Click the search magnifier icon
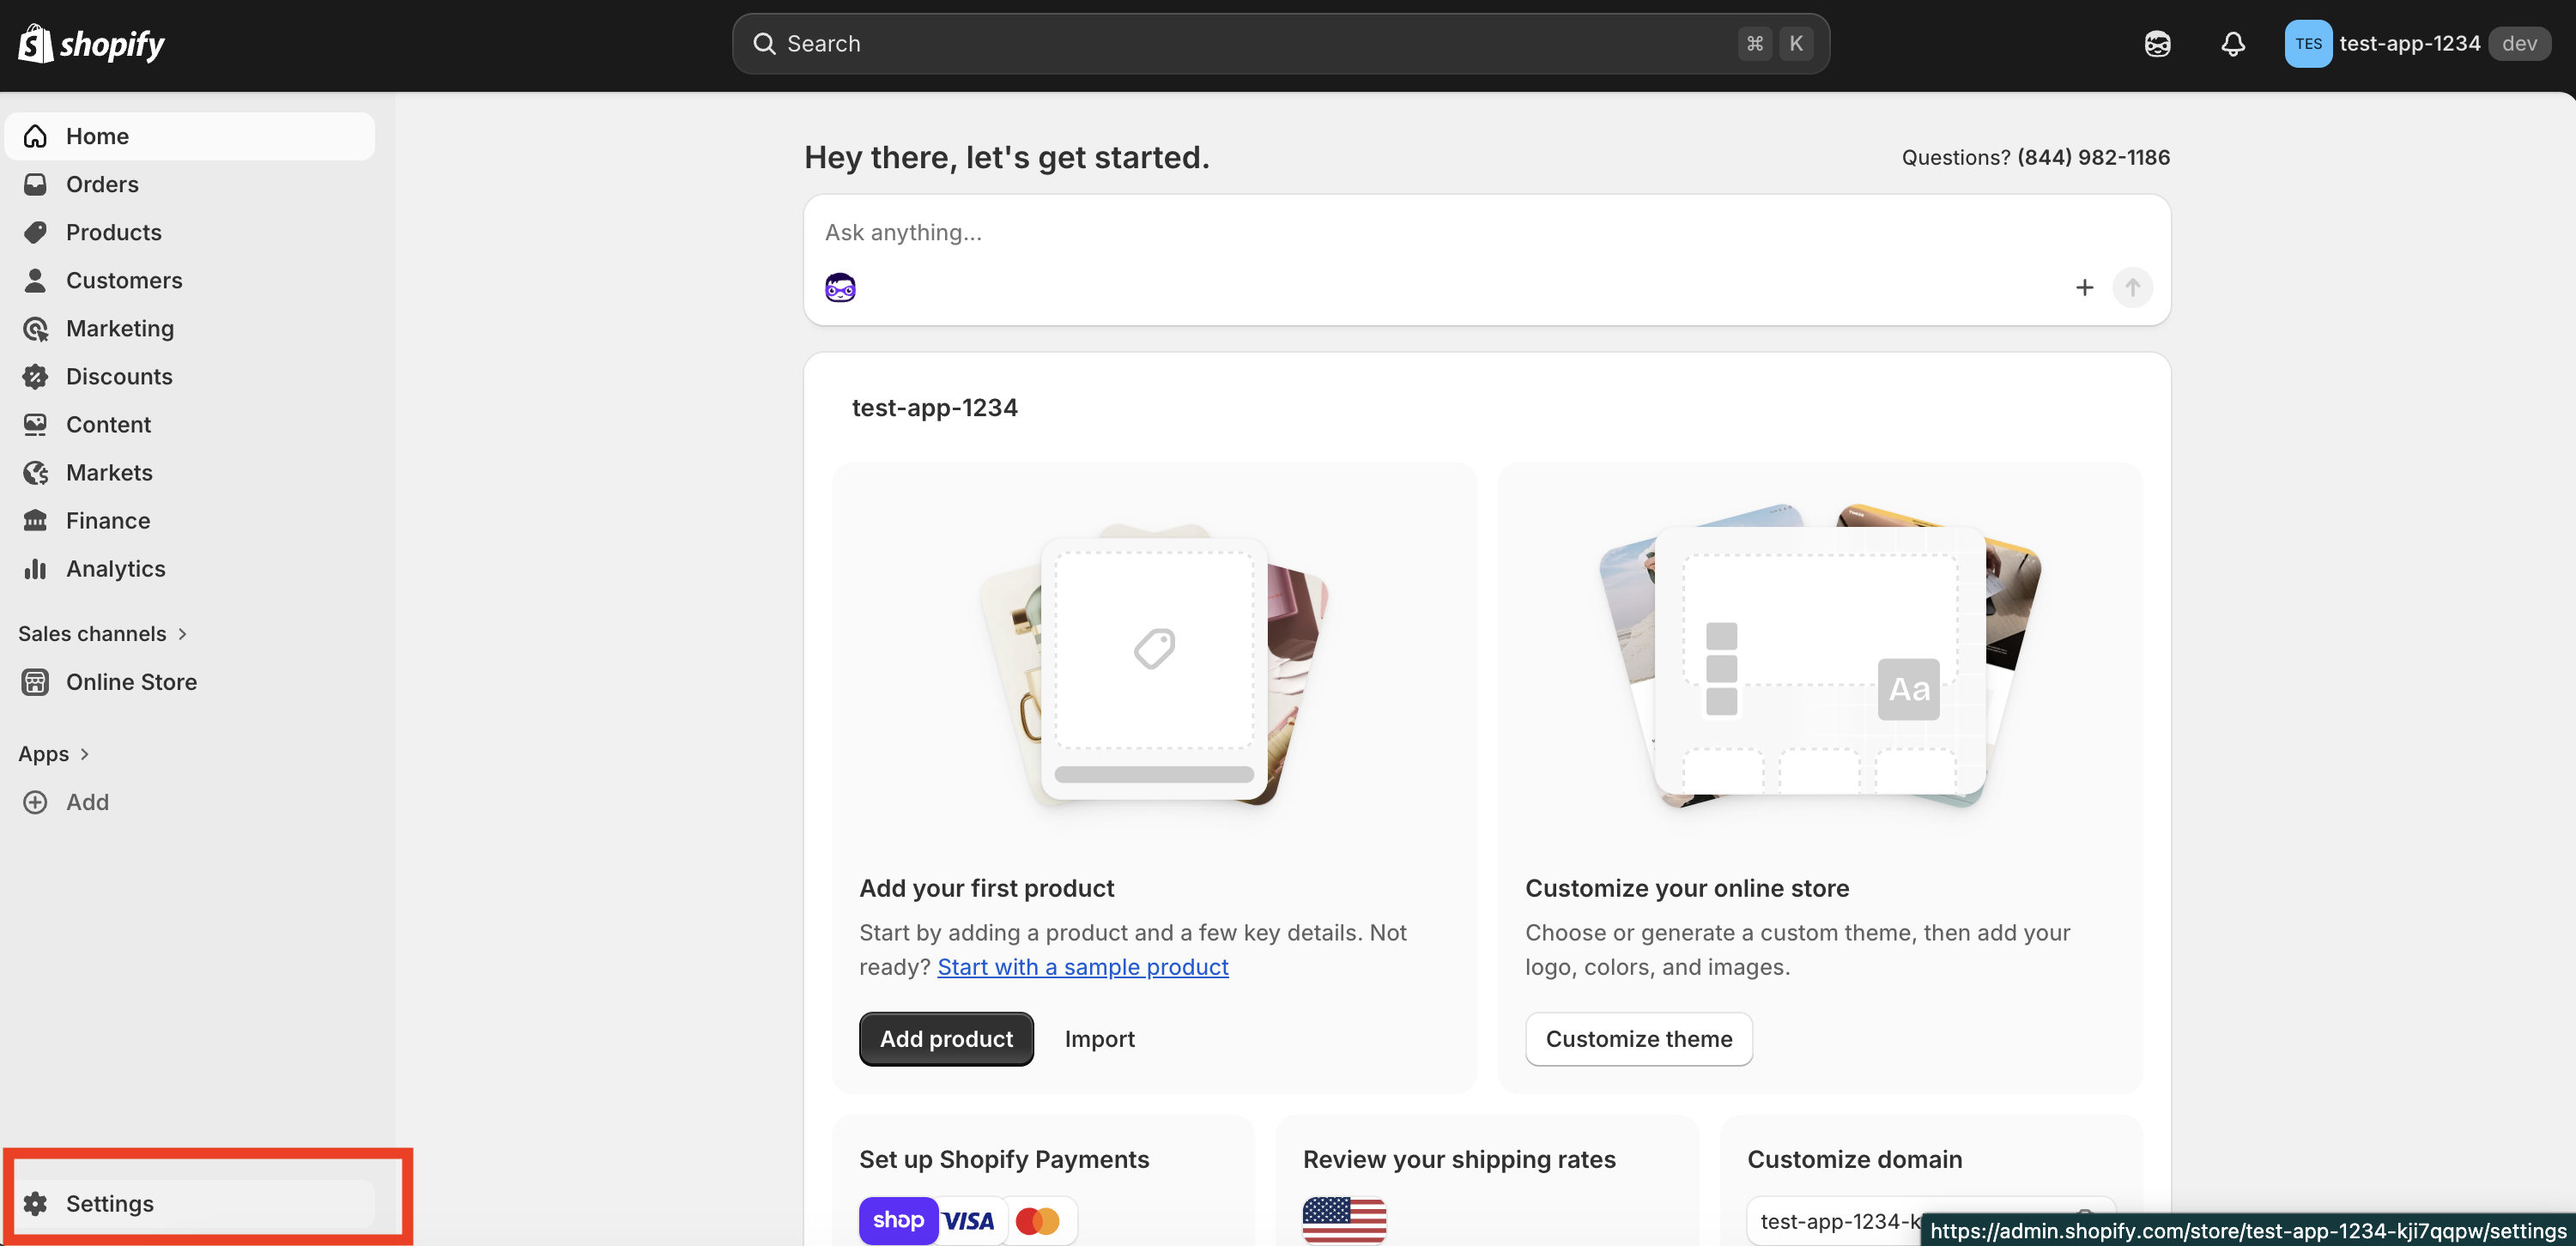Screen dimensions: 2576x1246 click(x=764, y=44)
